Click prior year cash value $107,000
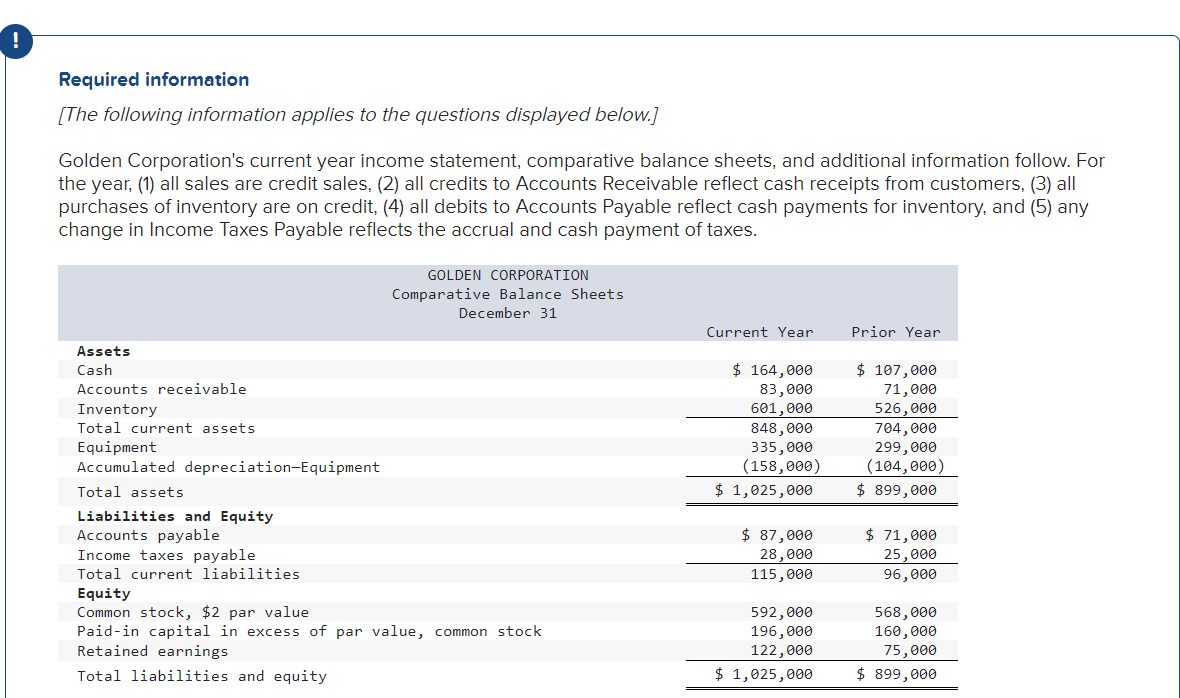 (x=896, y=370)
